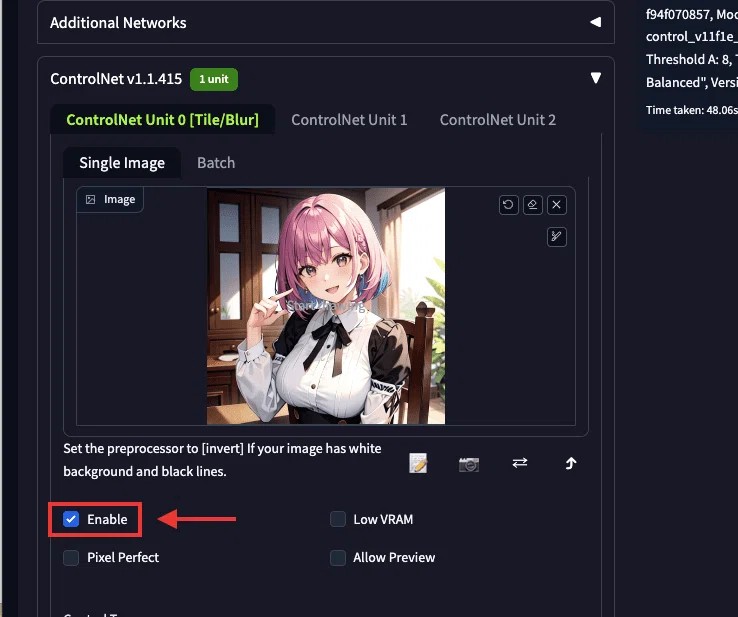738x617 pixels.
Task: Collapse the ControlNet v1.1.415 panel
Action: click(x=595, y=78)
